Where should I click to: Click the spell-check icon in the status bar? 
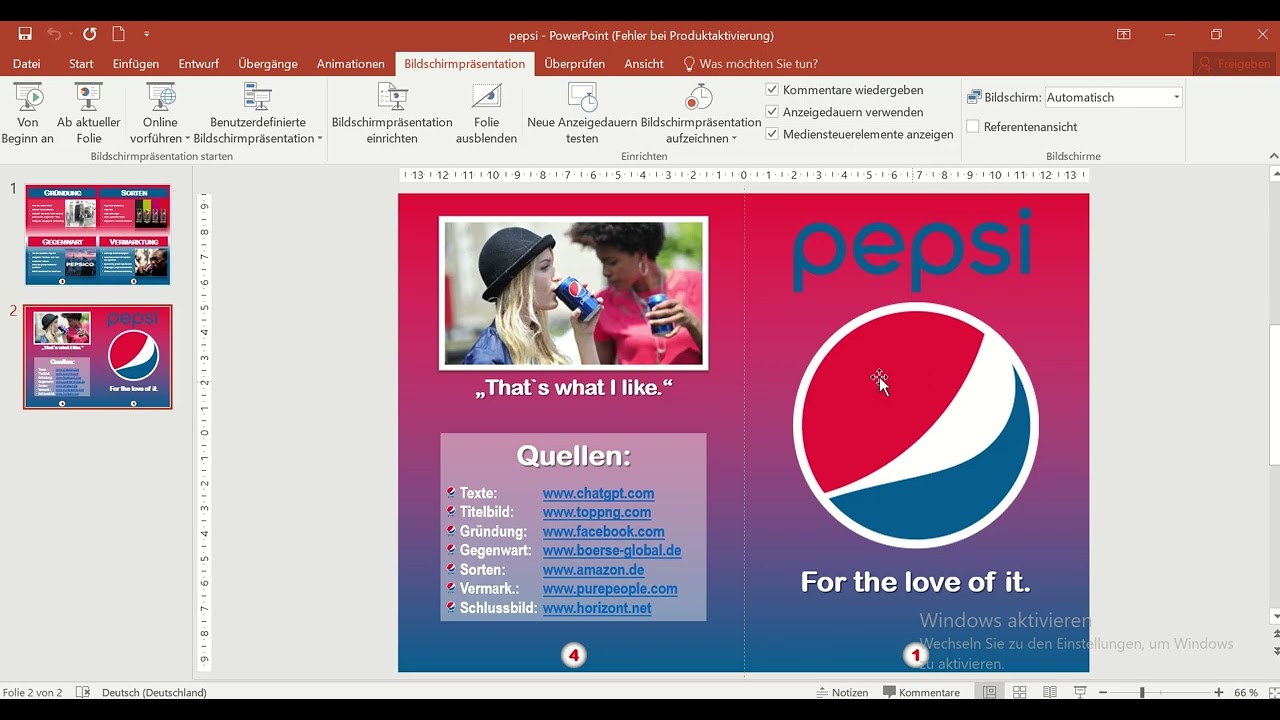(x=83, y=692)
